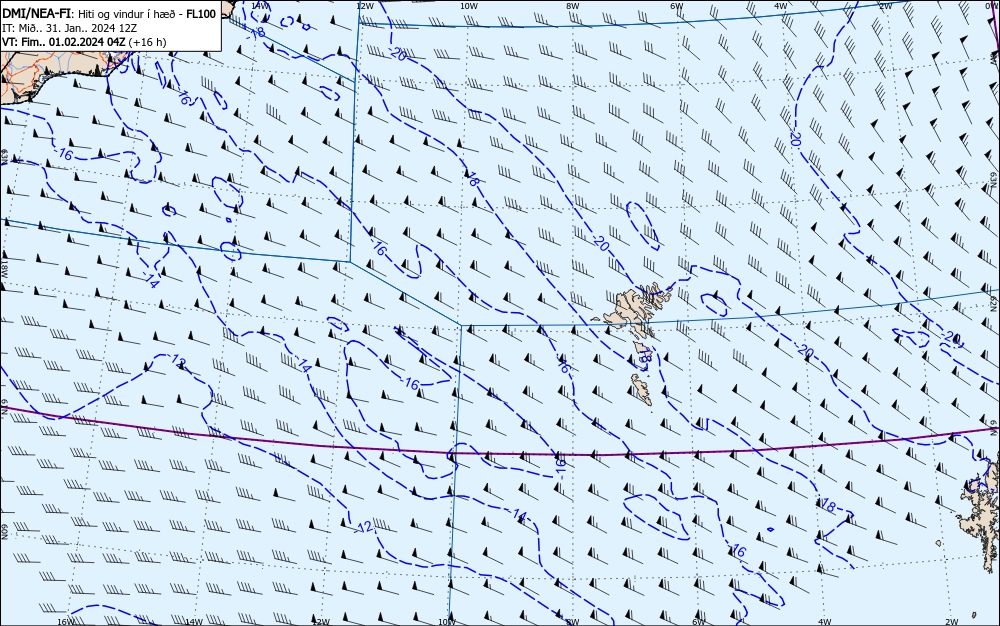The image size is (1000, 626).
Task: Click the "60N" latitude label
Action: [4, 532]
